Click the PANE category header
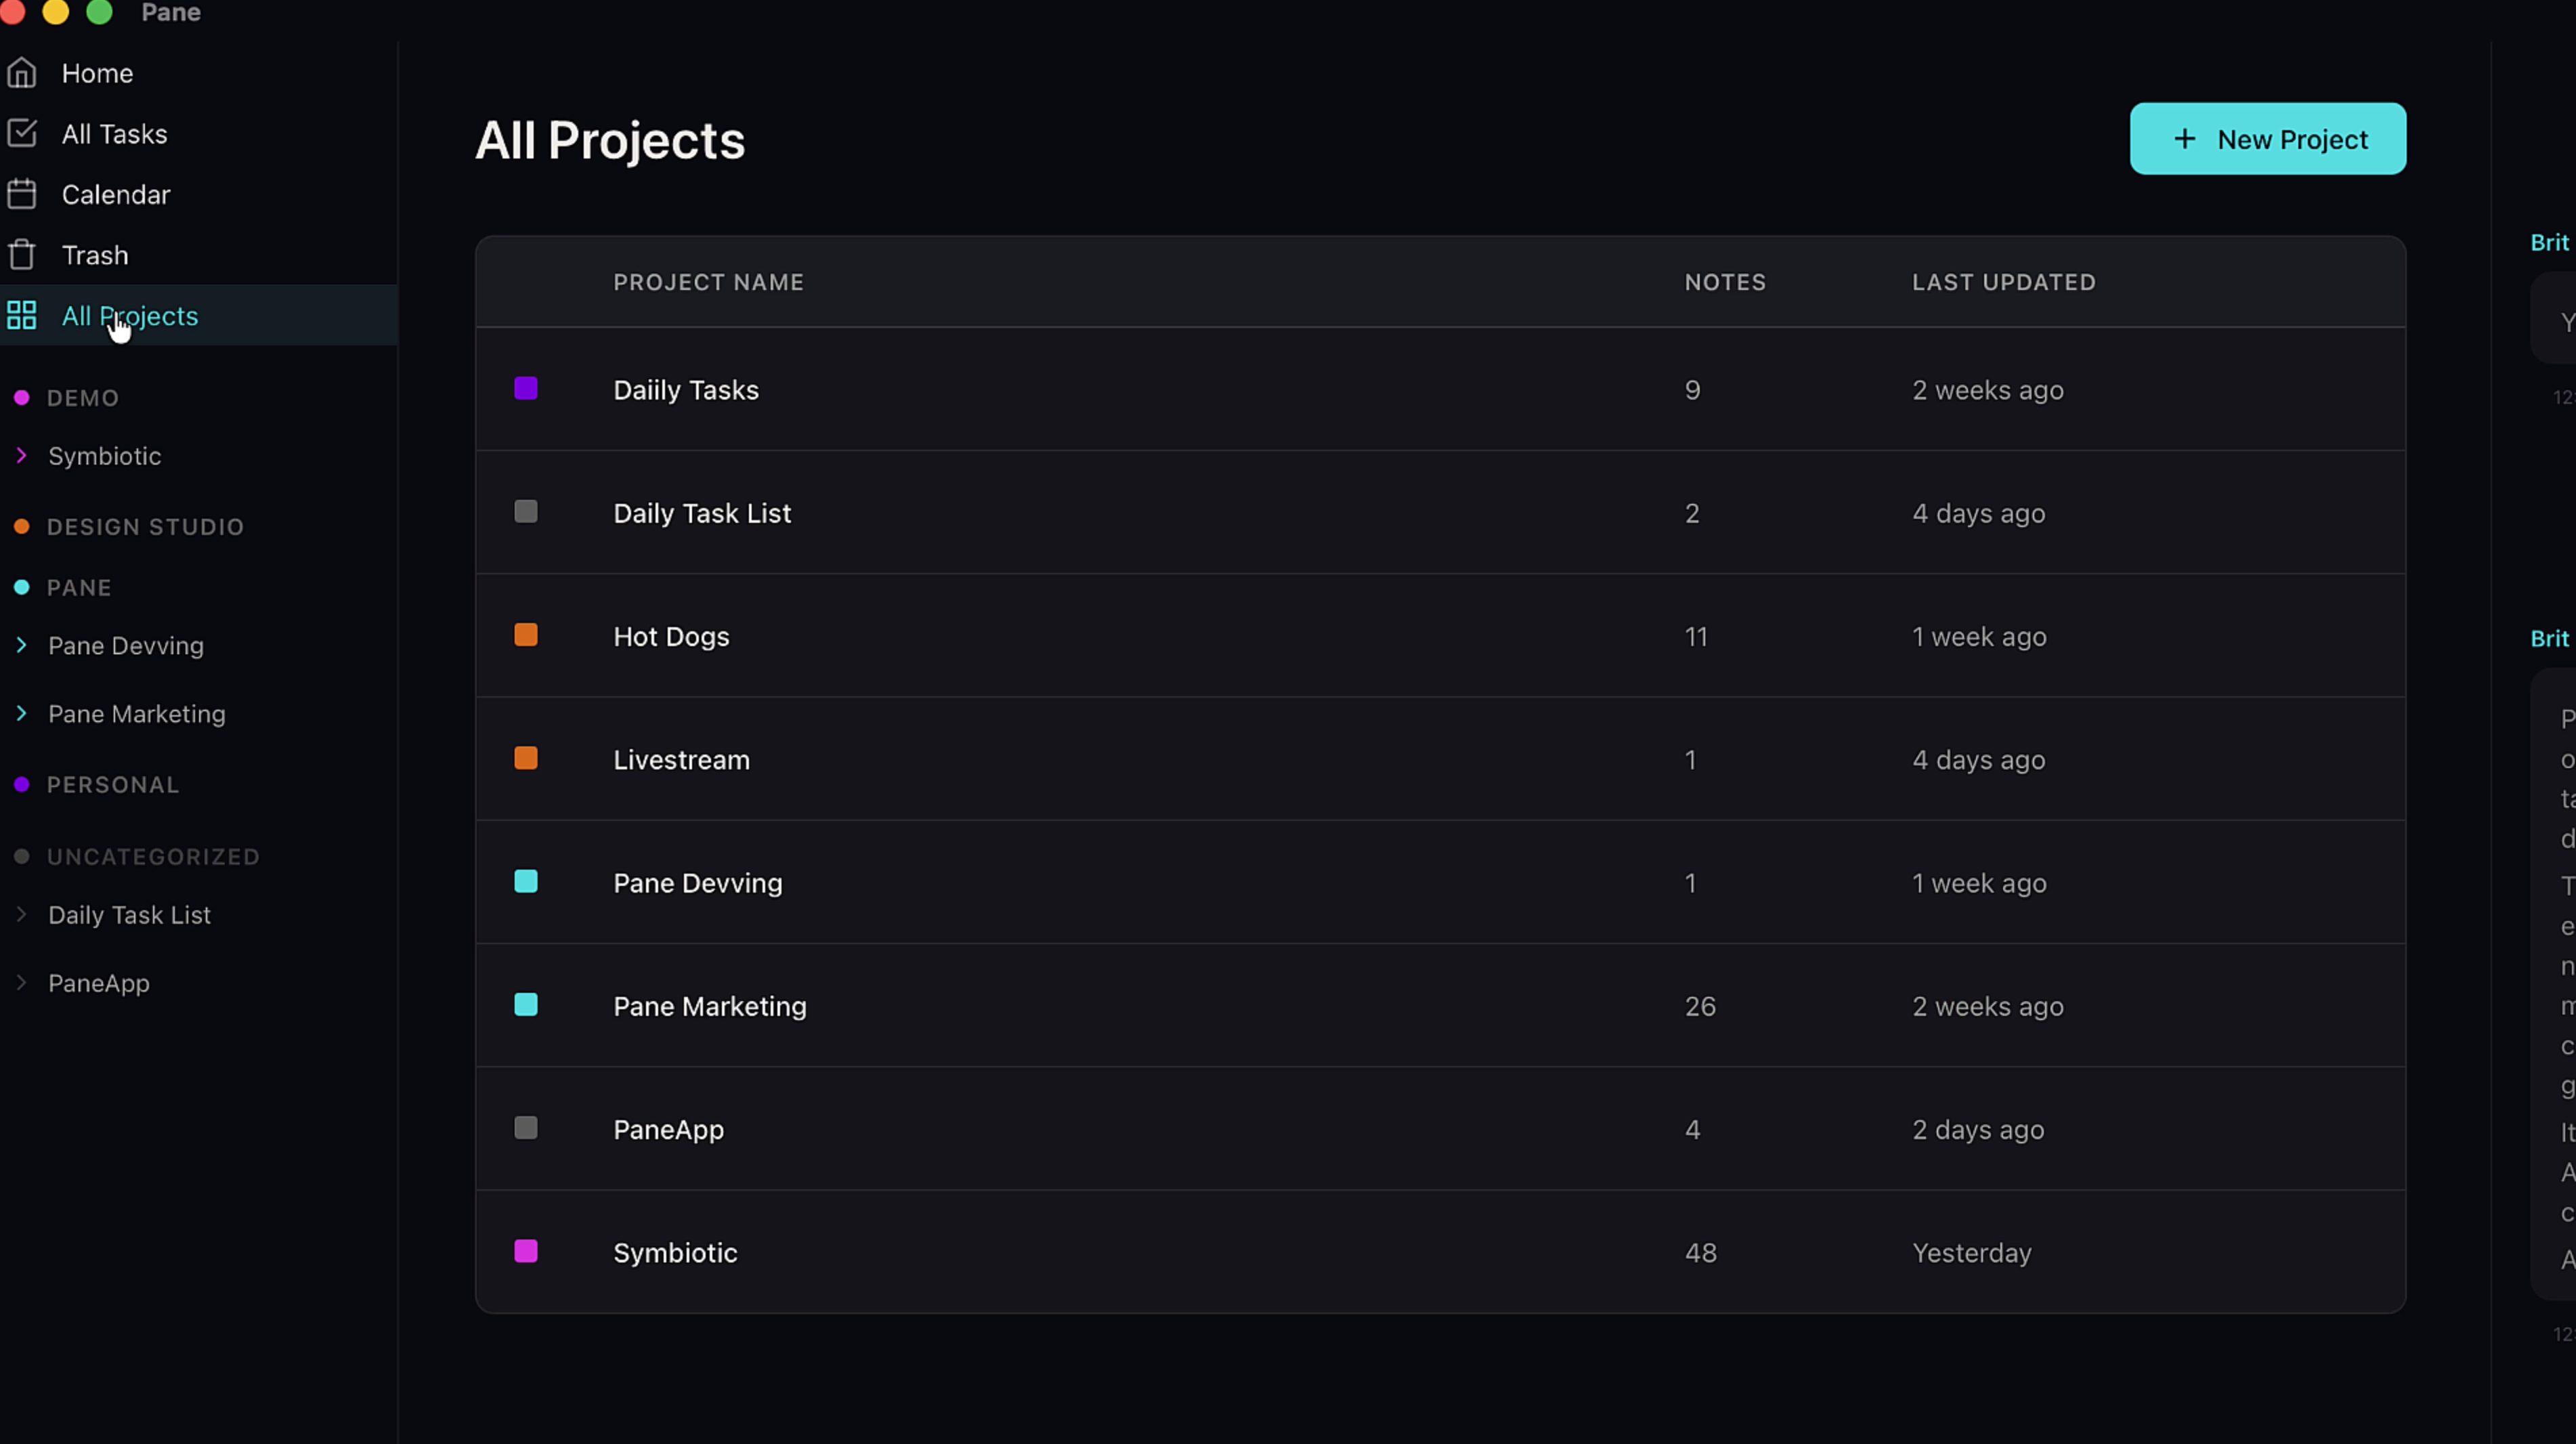 pyautogui.click(x=79, y=588)
